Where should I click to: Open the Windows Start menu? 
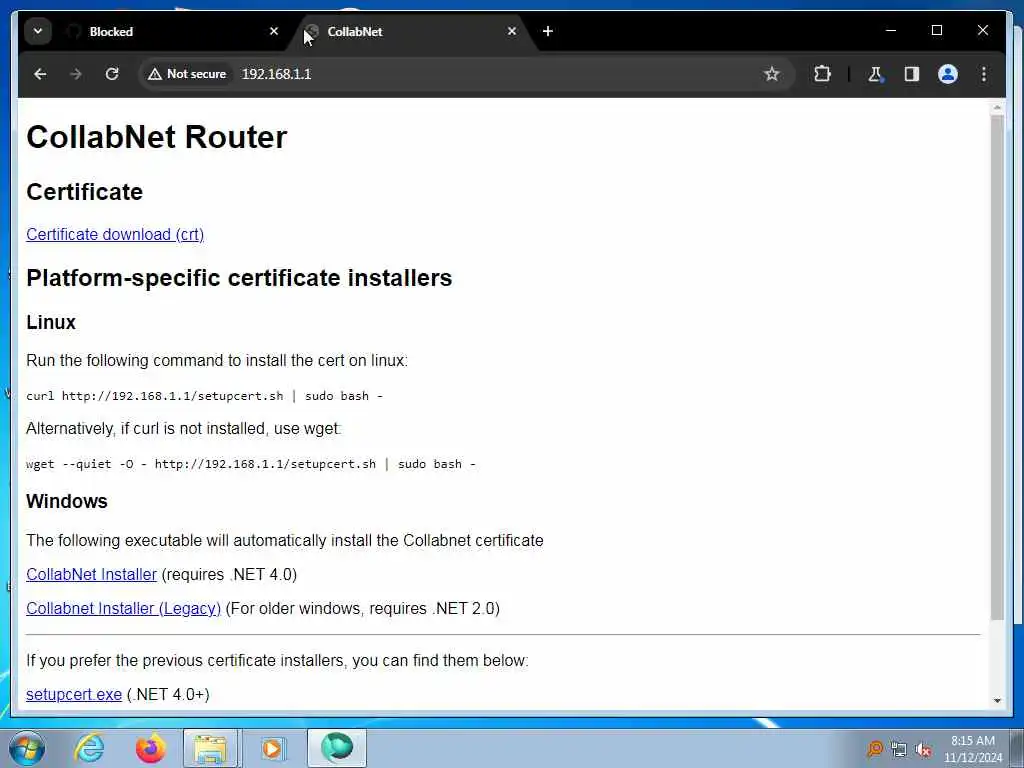(27, 748)
